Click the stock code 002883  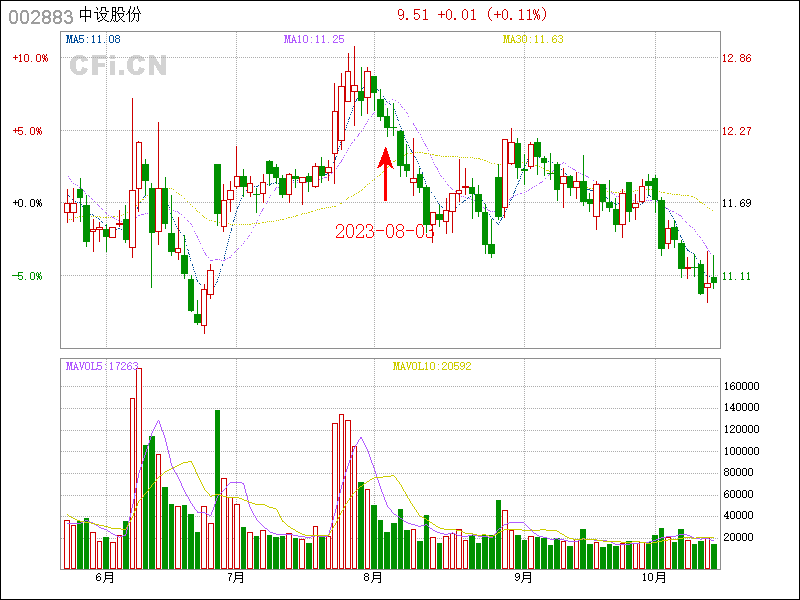click(39, 17)
